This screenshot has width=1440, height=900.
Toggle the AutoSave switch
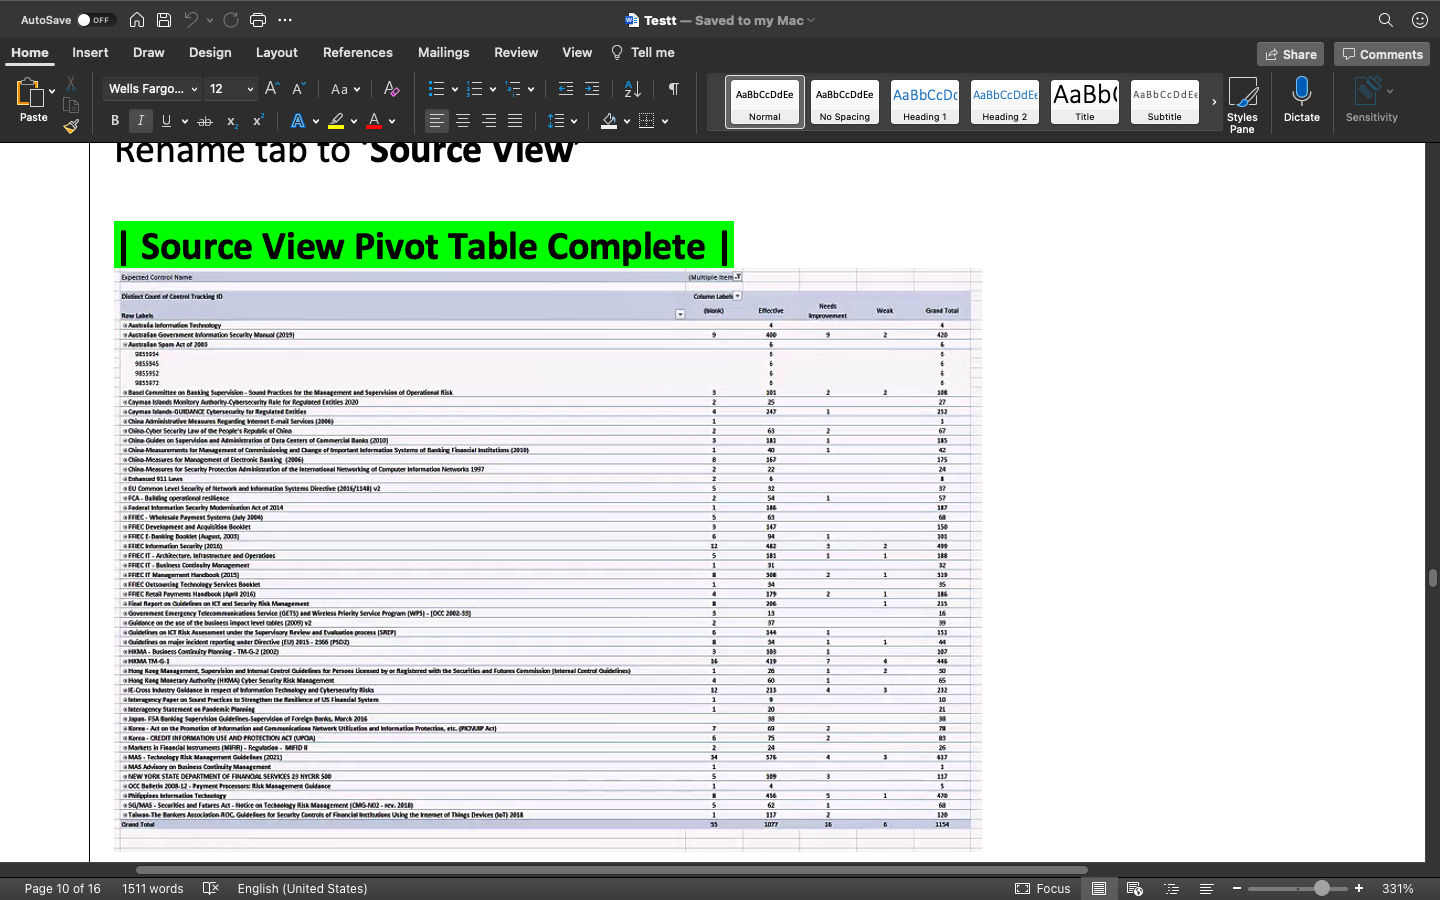coord(97,20)
